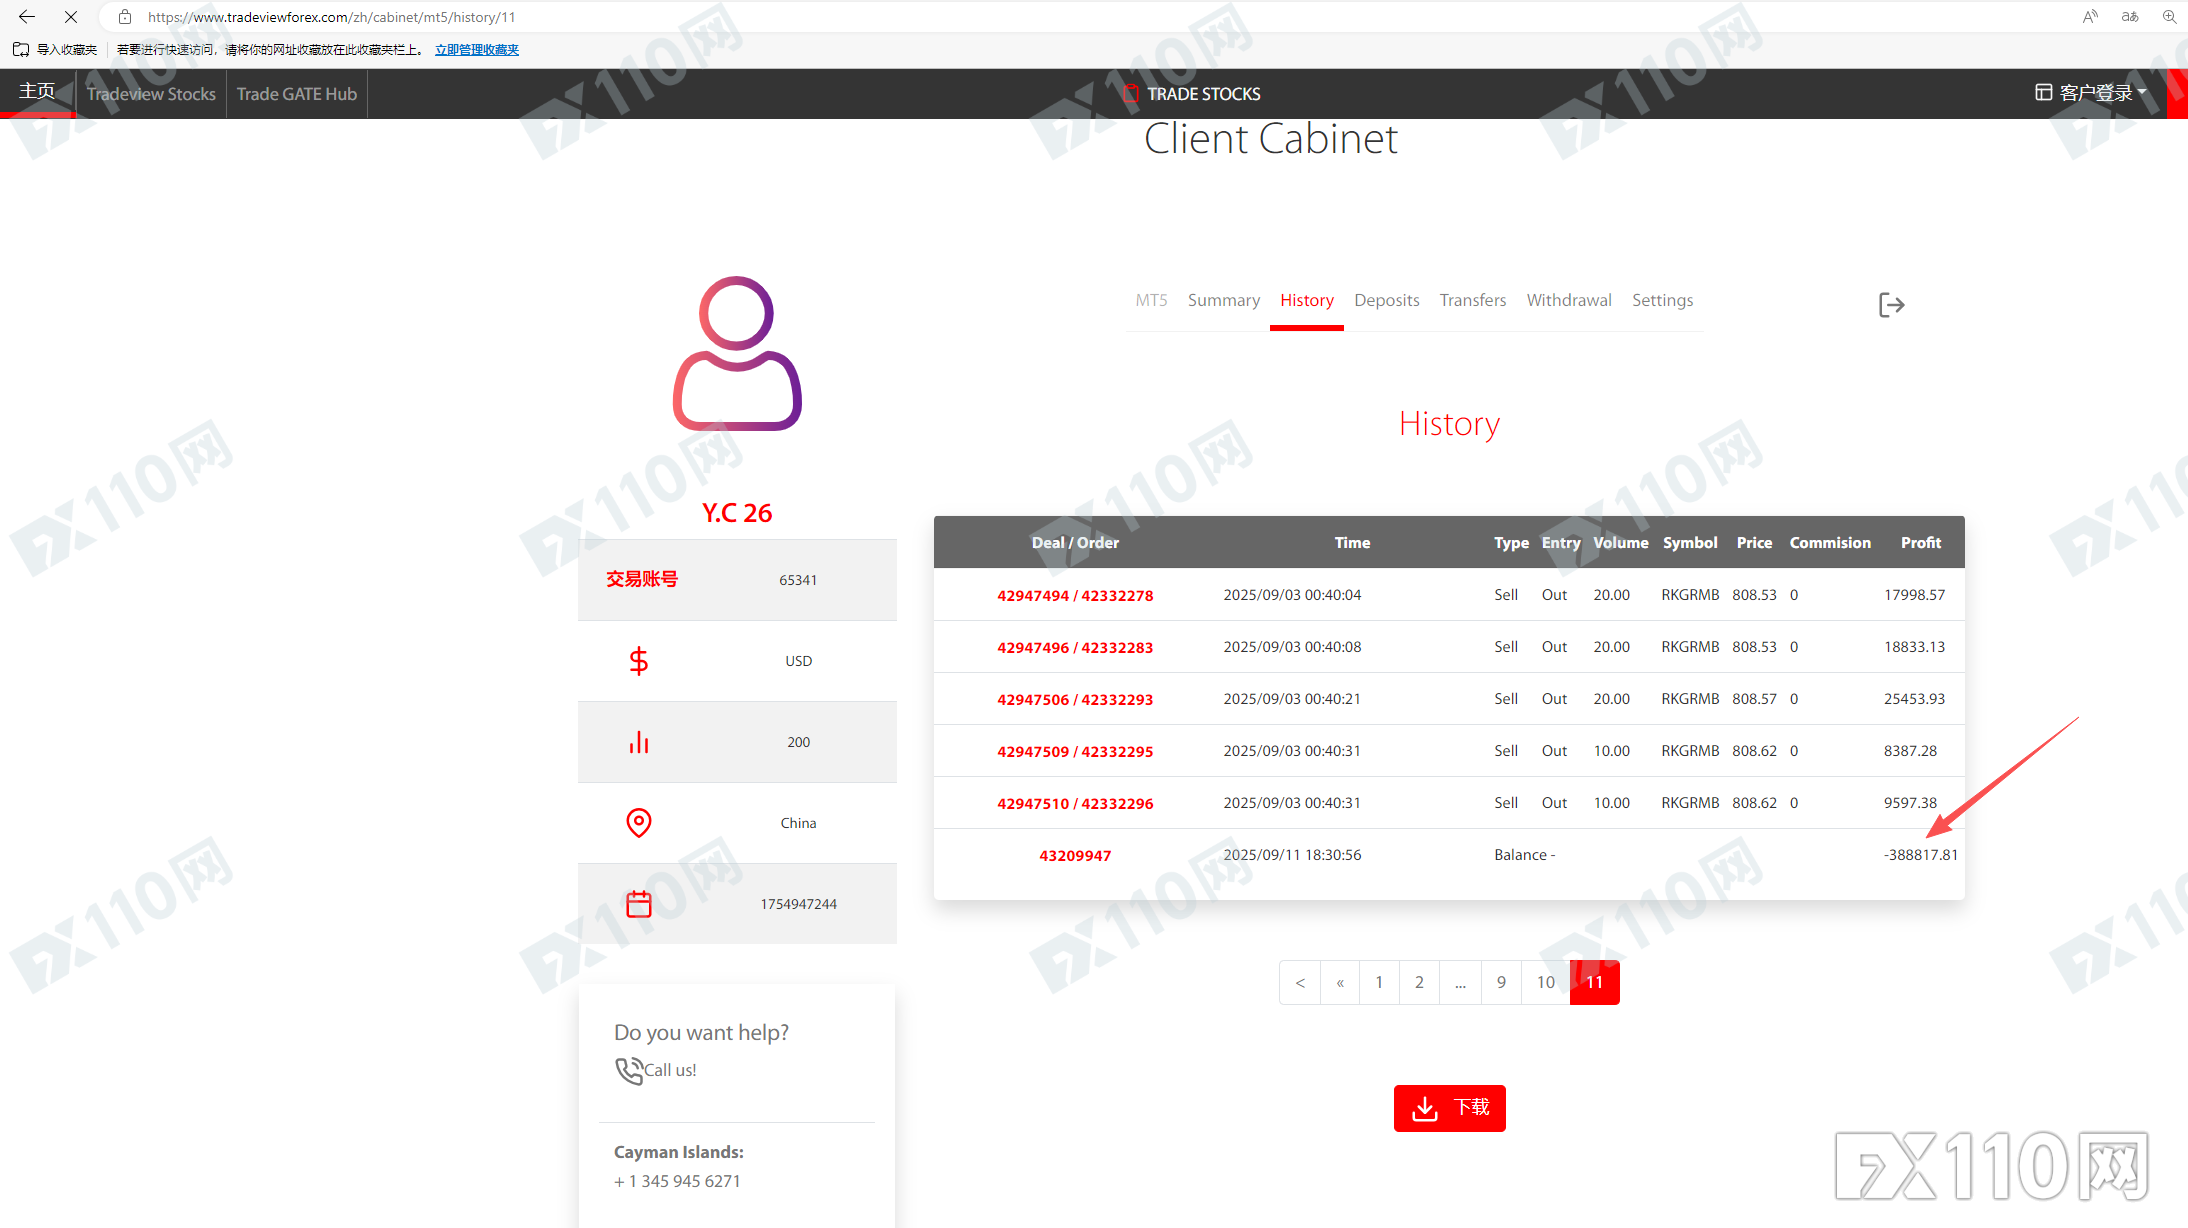Click the dollar currency icon
Image resolution: width=2188 pixels, height=1228 pixels.
point(638,661)
